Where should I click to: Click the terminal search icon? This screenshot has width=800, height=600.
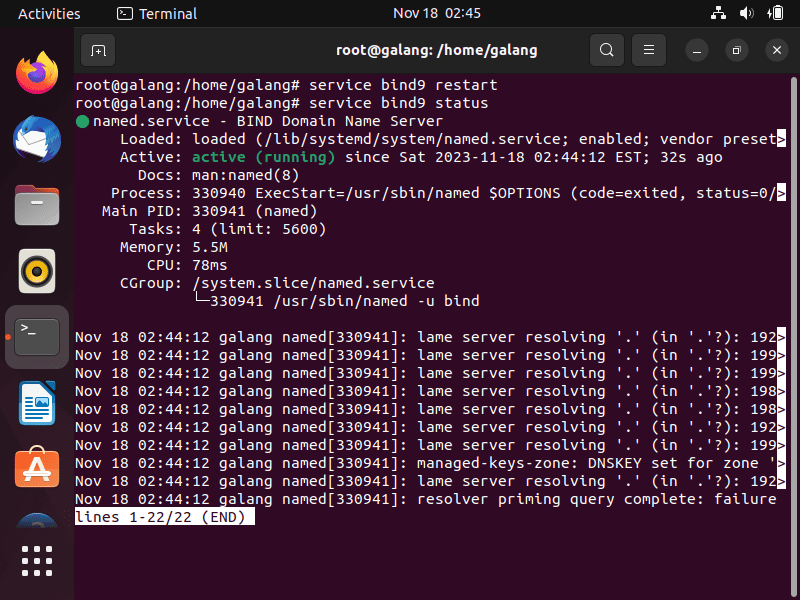(607, 50)
